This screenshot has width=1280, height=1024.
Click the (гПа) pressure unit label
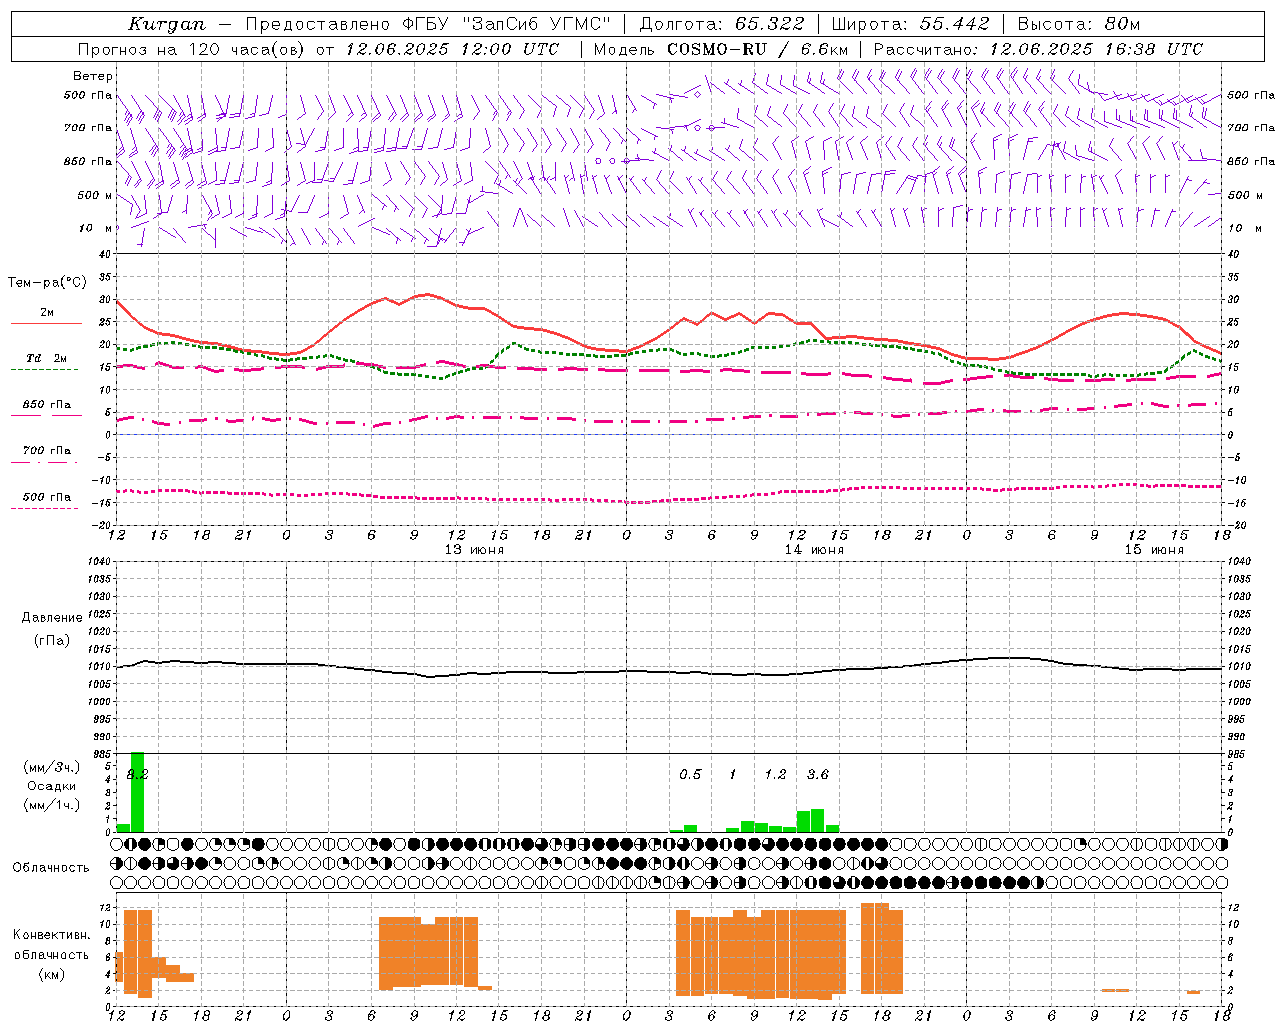51,641
